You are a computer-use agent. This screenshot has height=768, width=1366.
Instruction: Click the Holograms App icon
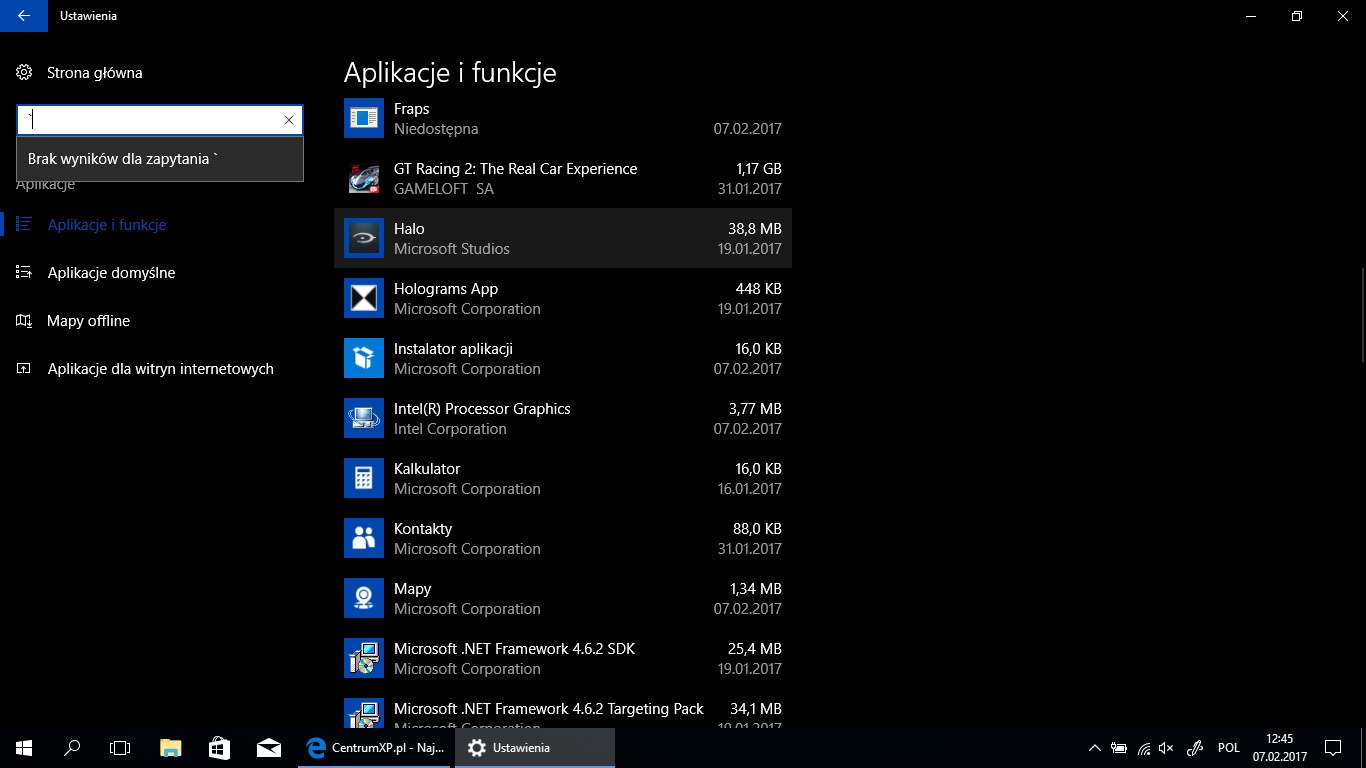coord(364,298)
